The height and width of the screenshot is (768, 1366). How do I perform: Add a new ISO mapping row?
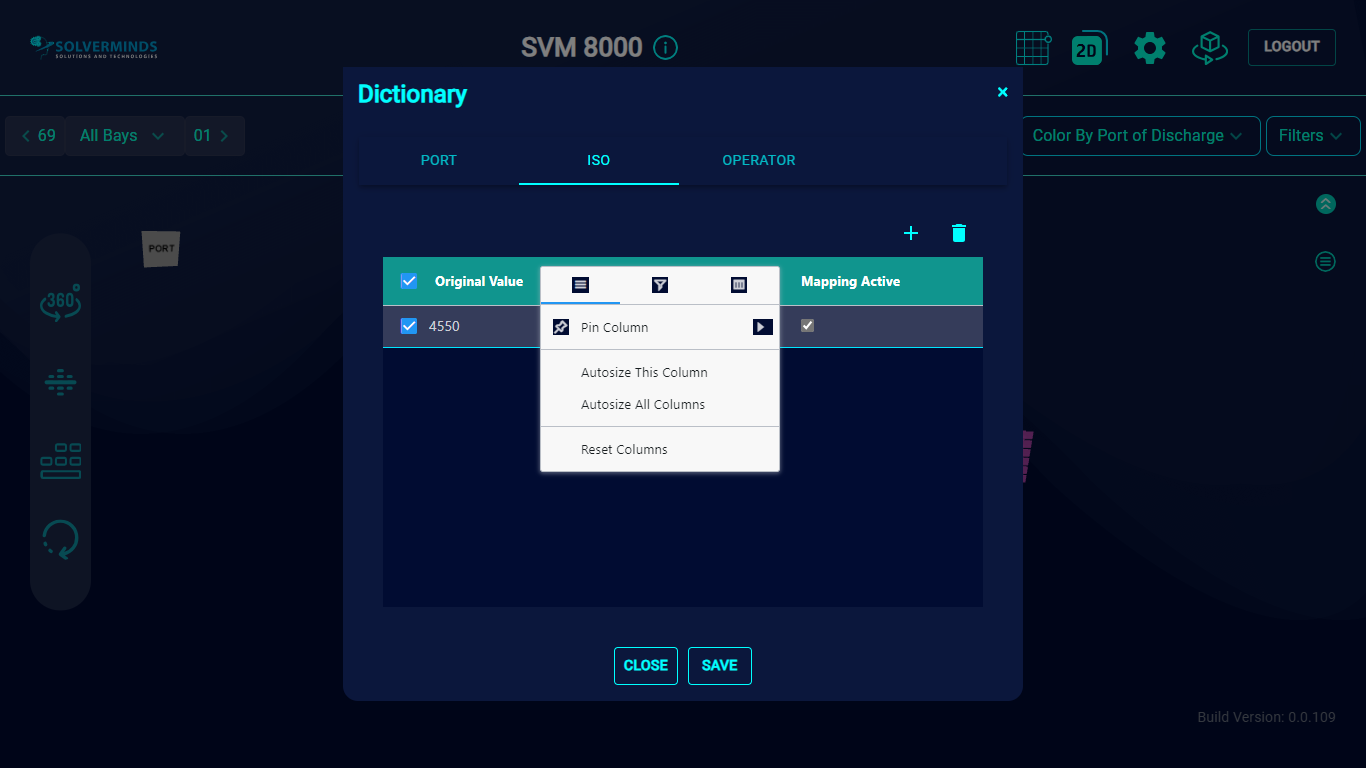[911, 233]
